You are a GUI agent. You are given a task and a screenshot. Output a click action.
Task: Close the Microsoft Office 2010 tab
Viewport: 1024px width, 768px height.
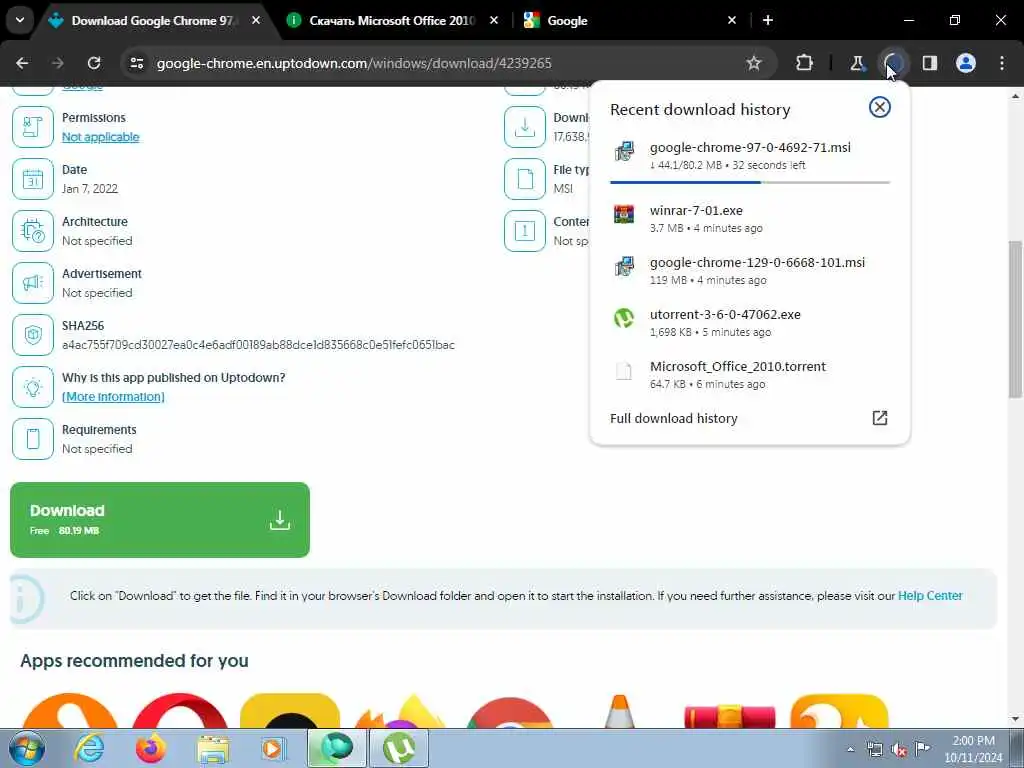point(494,21)
